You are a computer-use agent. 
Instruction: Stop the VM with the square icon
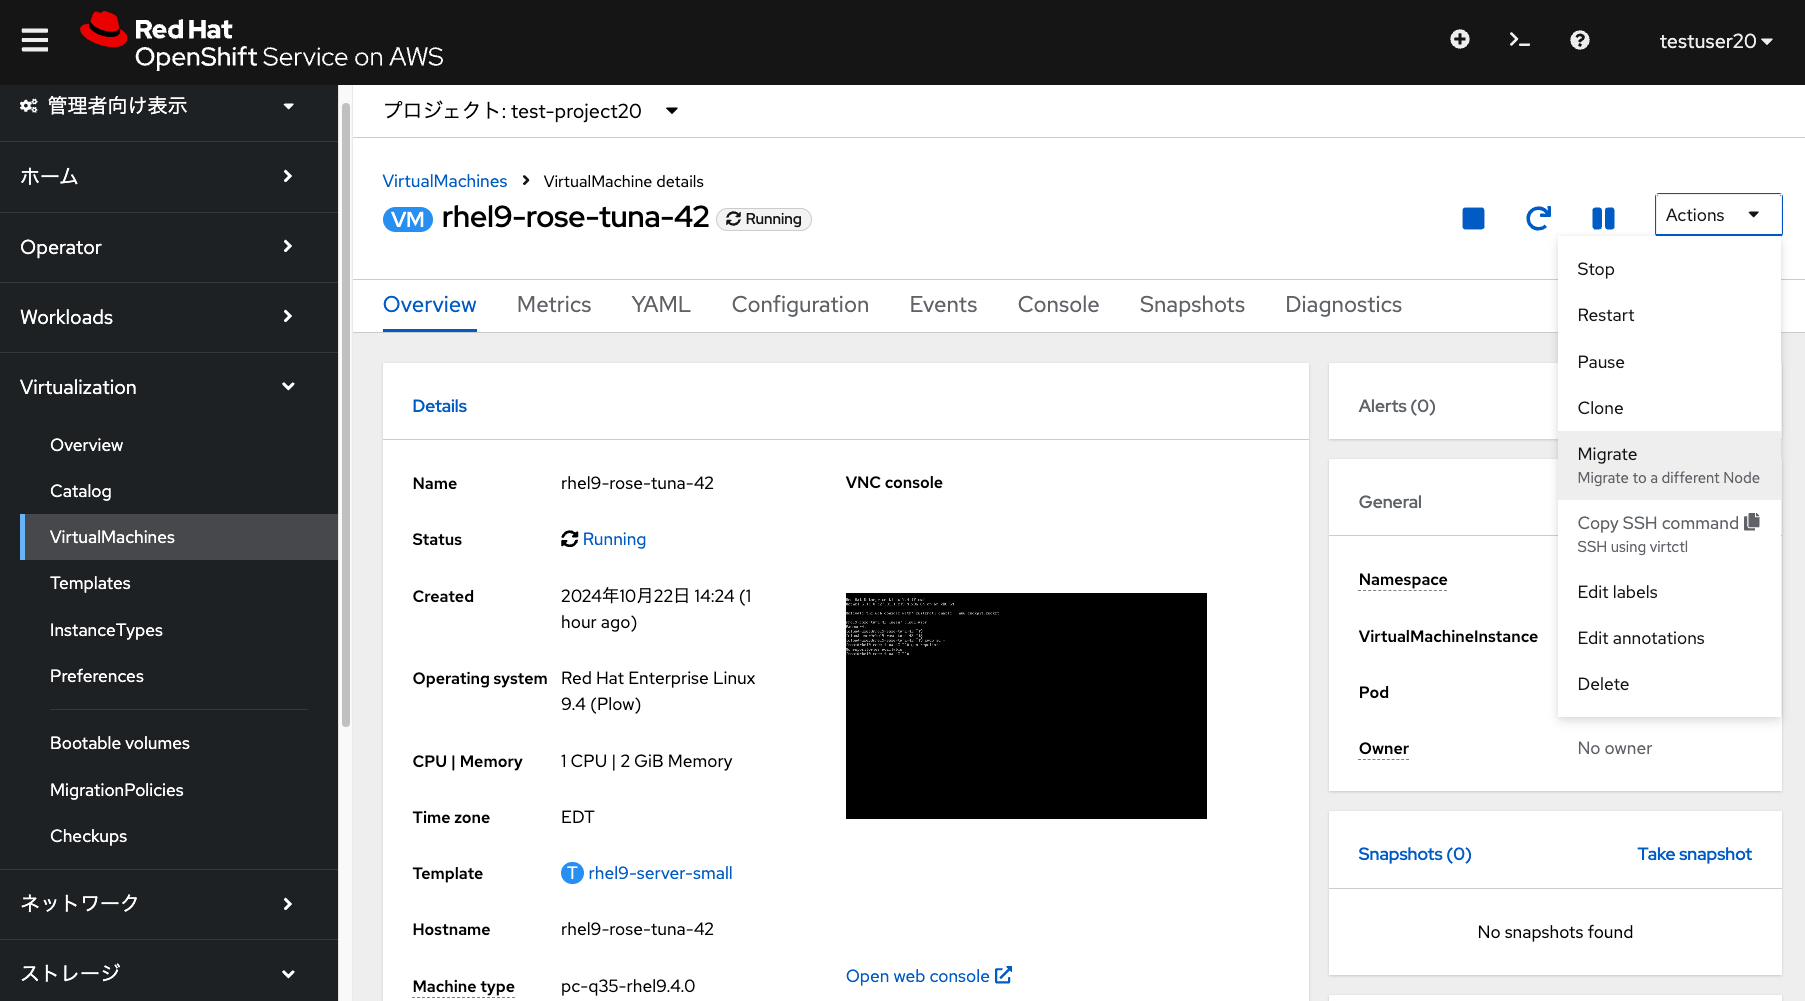pyautogui.click(x=1473, y=218)
